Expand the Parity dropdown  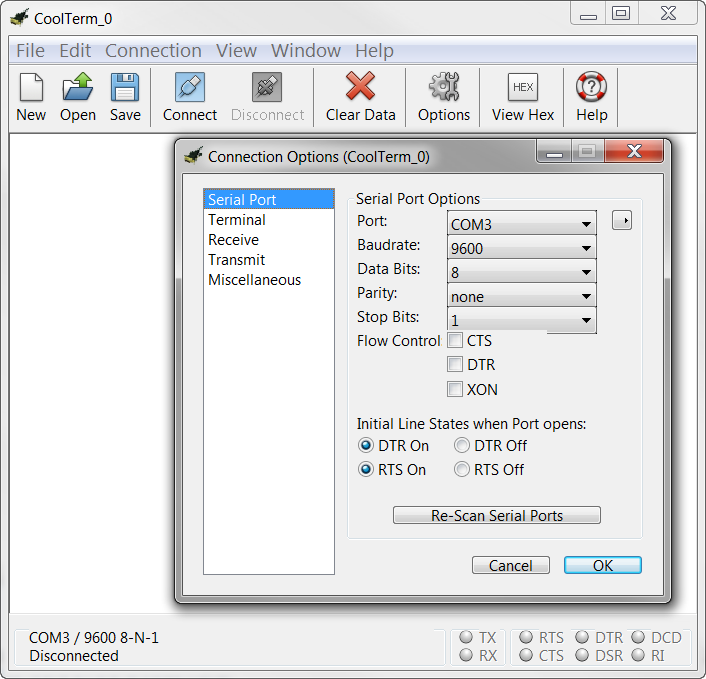point(521,296)
